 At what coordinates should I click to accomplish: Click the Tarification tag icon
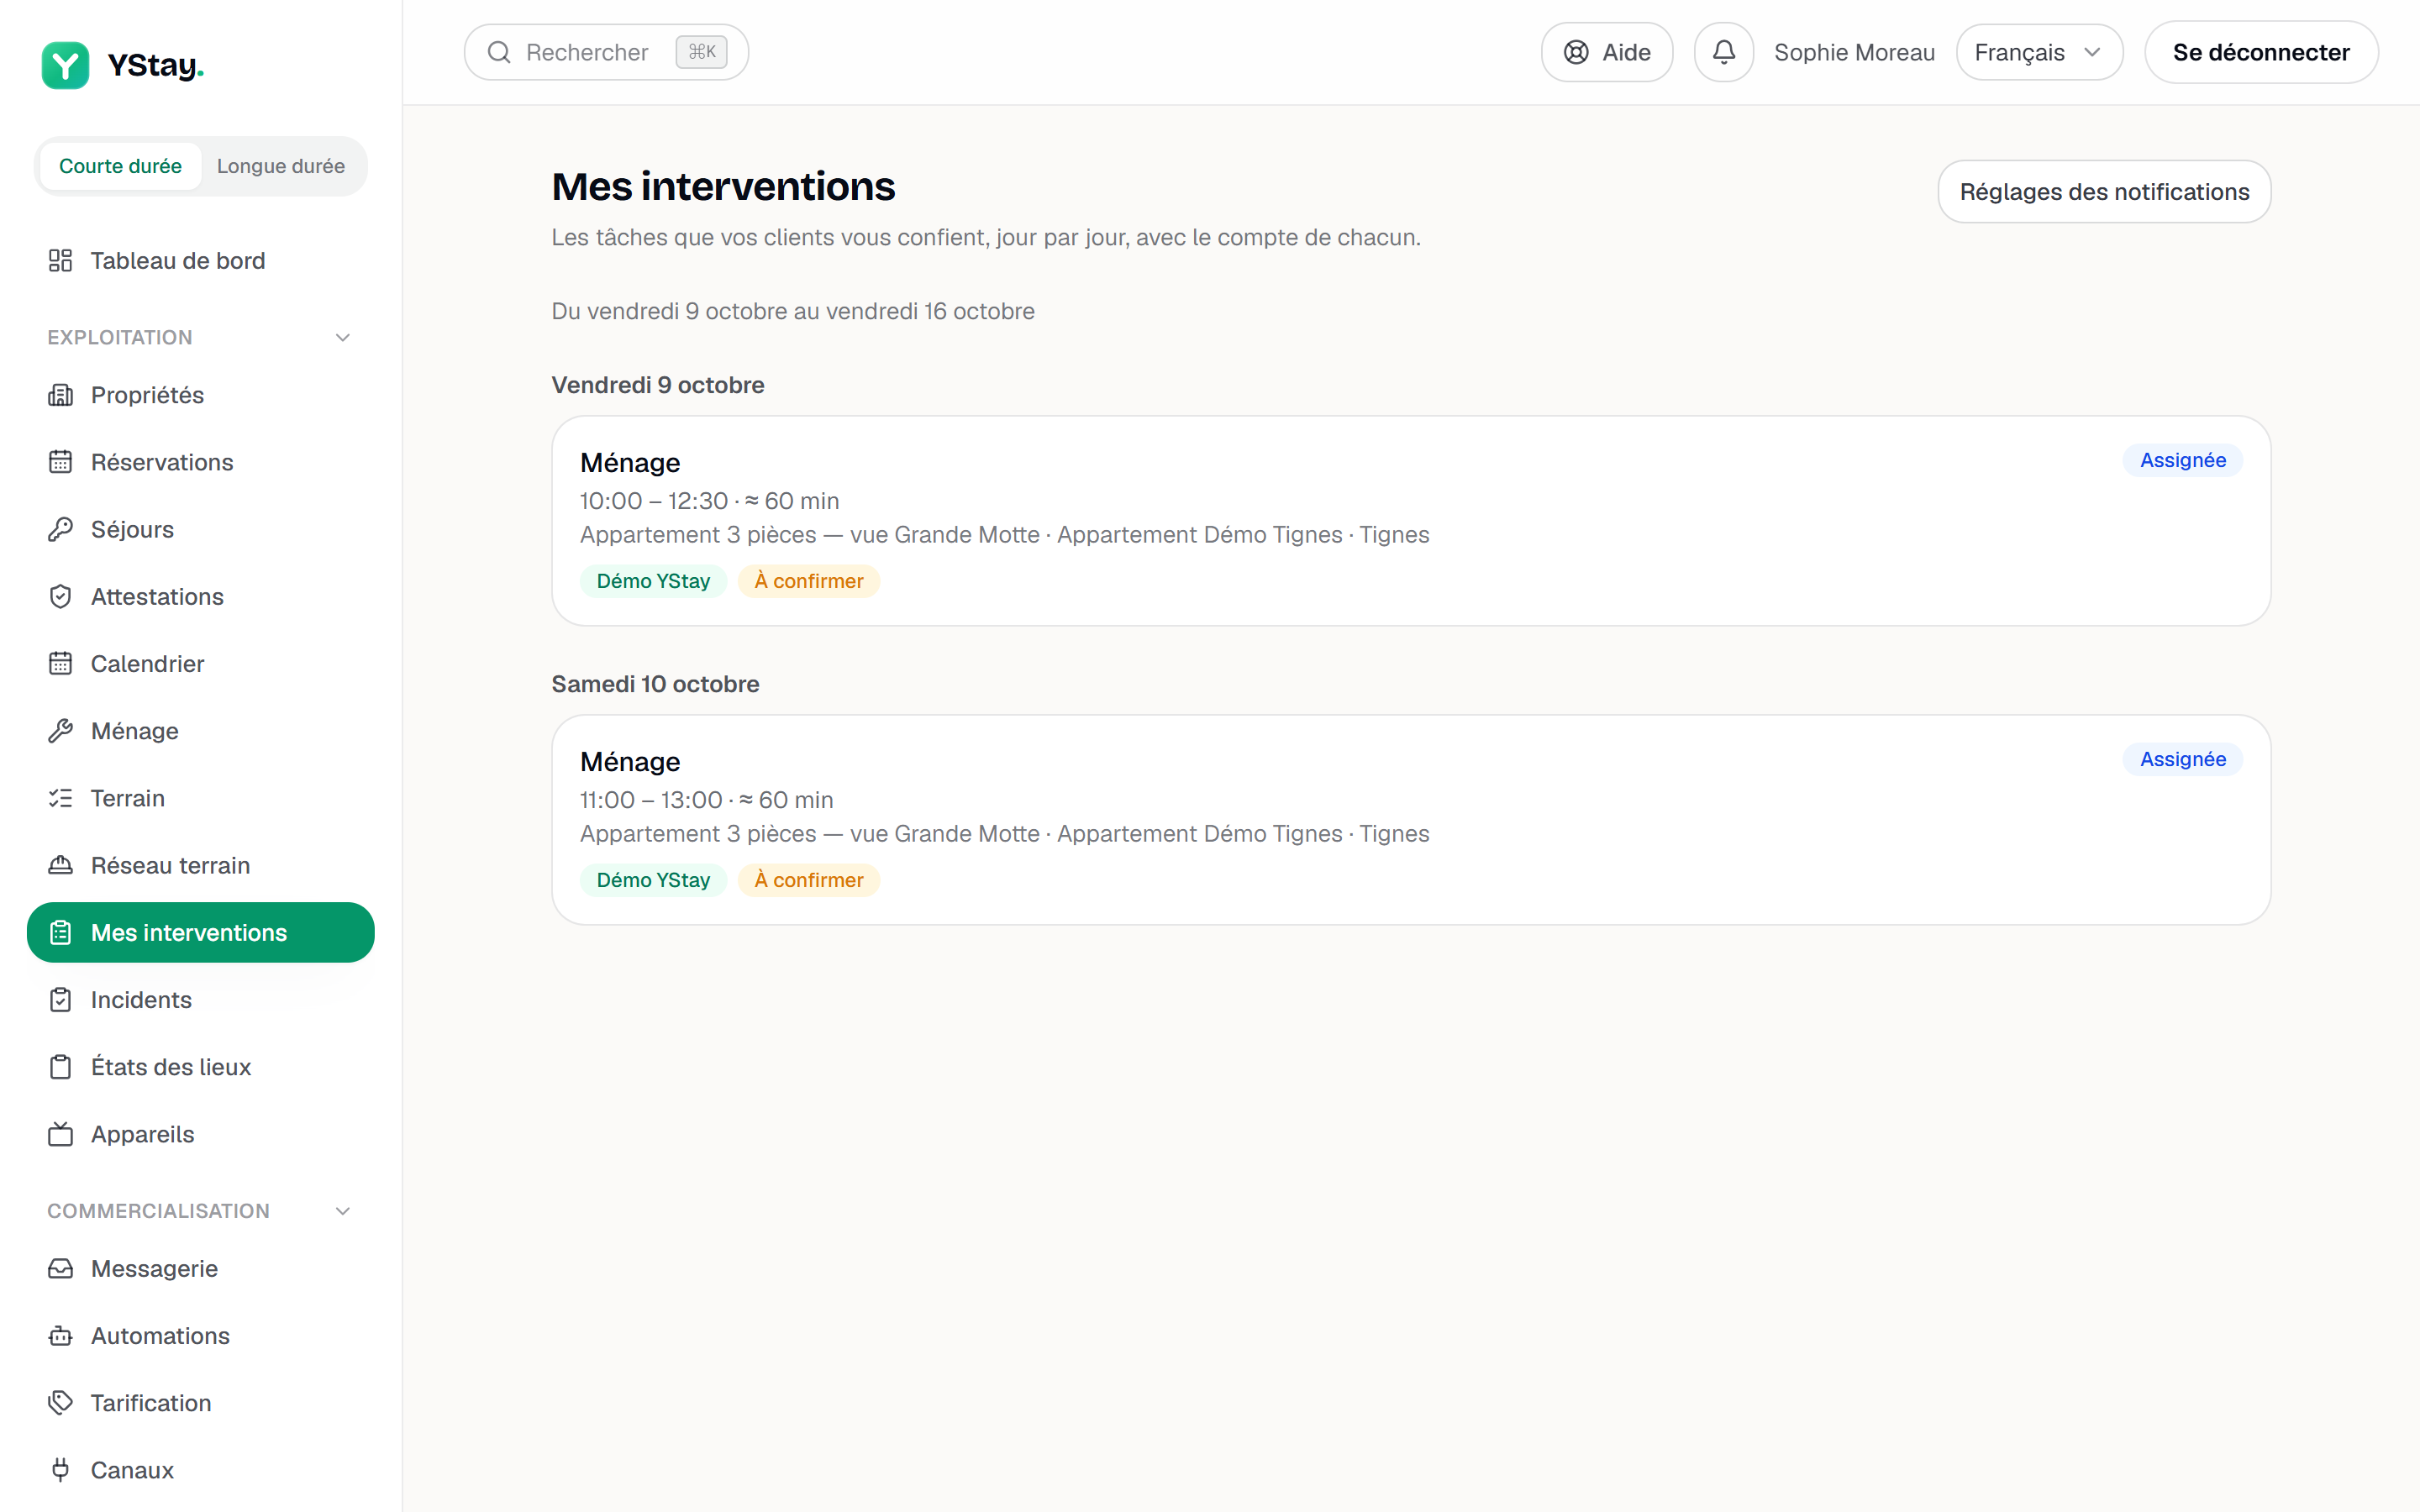tap(60, 1403)
